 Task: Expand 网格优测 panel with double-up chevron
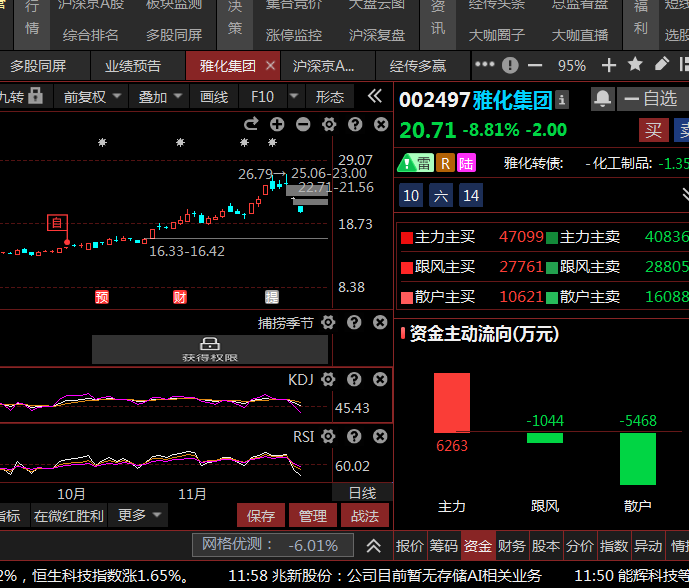374,545
